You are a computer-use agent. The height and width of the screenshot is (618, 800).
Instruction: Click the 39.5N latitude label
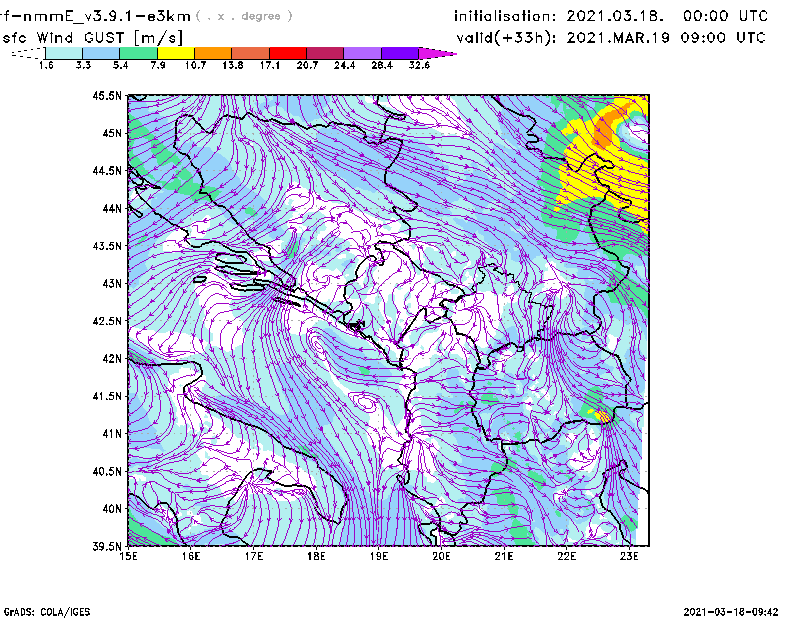tap(108, 546)
